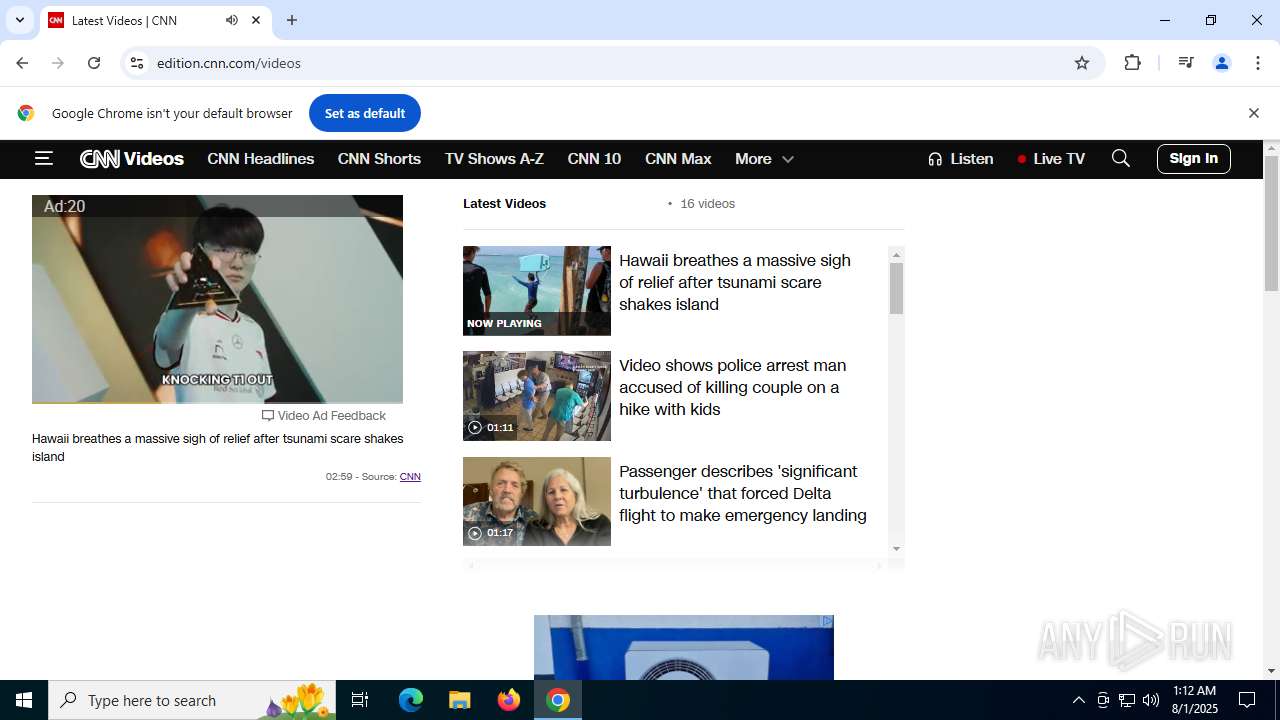Reload the page

[x=94, y=63]
